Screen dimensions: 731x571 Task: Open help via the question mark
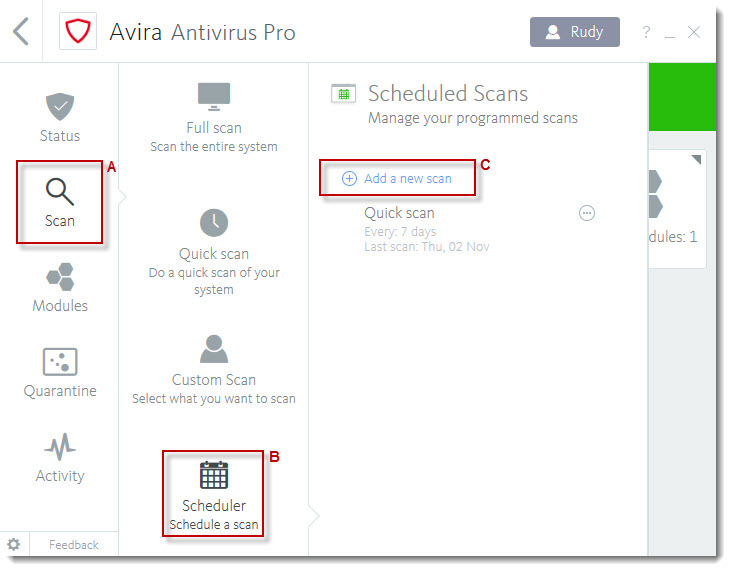(646, 32)
